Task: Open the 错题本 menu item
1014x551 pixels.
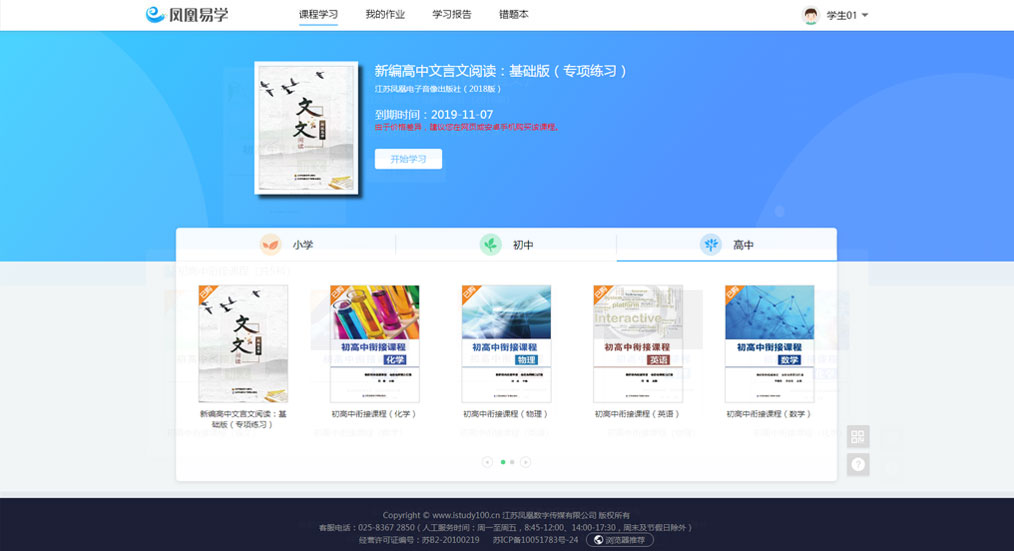Action: pyautogui.click(x=513, y=14)
